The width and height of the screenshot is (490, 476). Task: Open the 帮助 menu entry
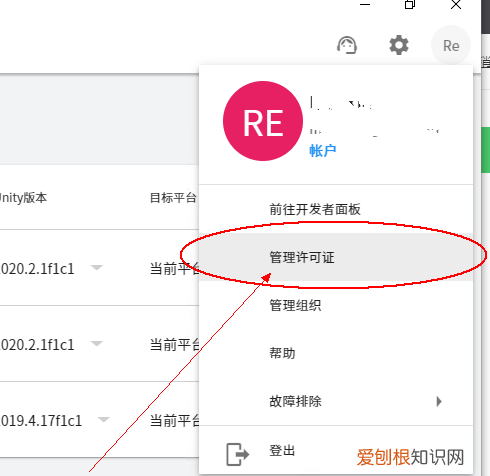click(336, 353)
